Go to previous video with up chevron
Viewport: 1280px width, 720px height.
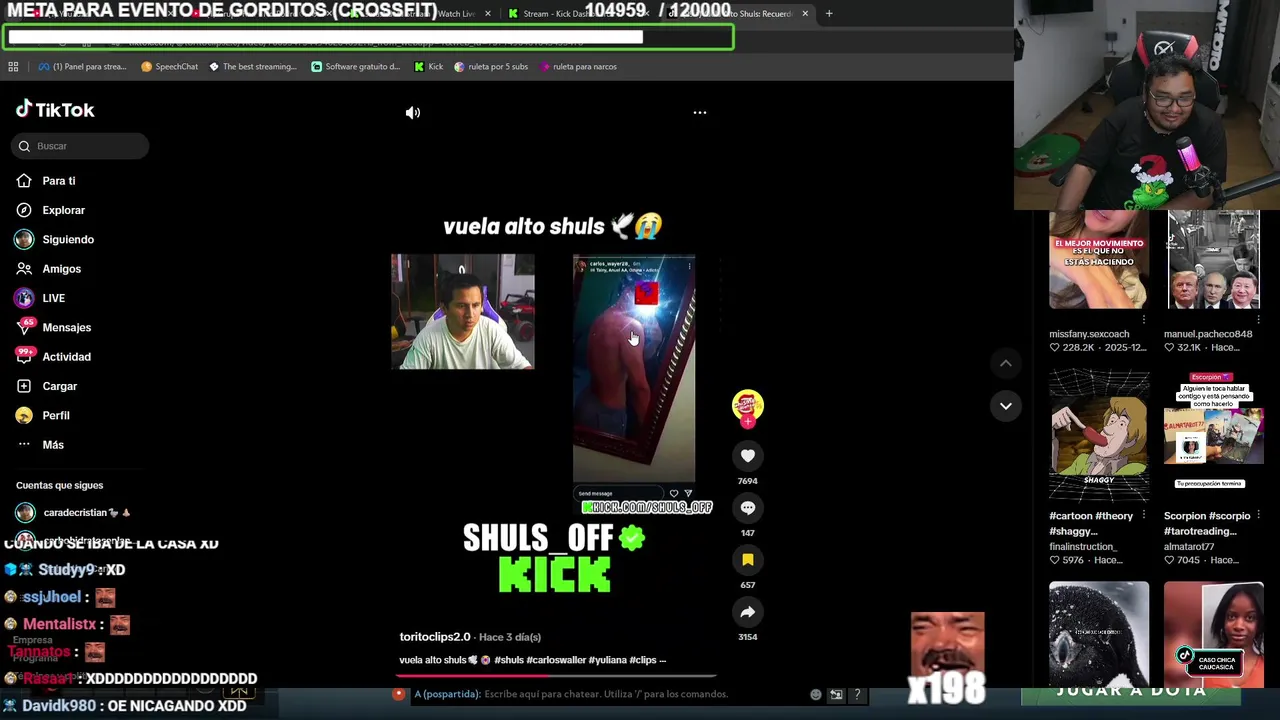click(1006, 363)
